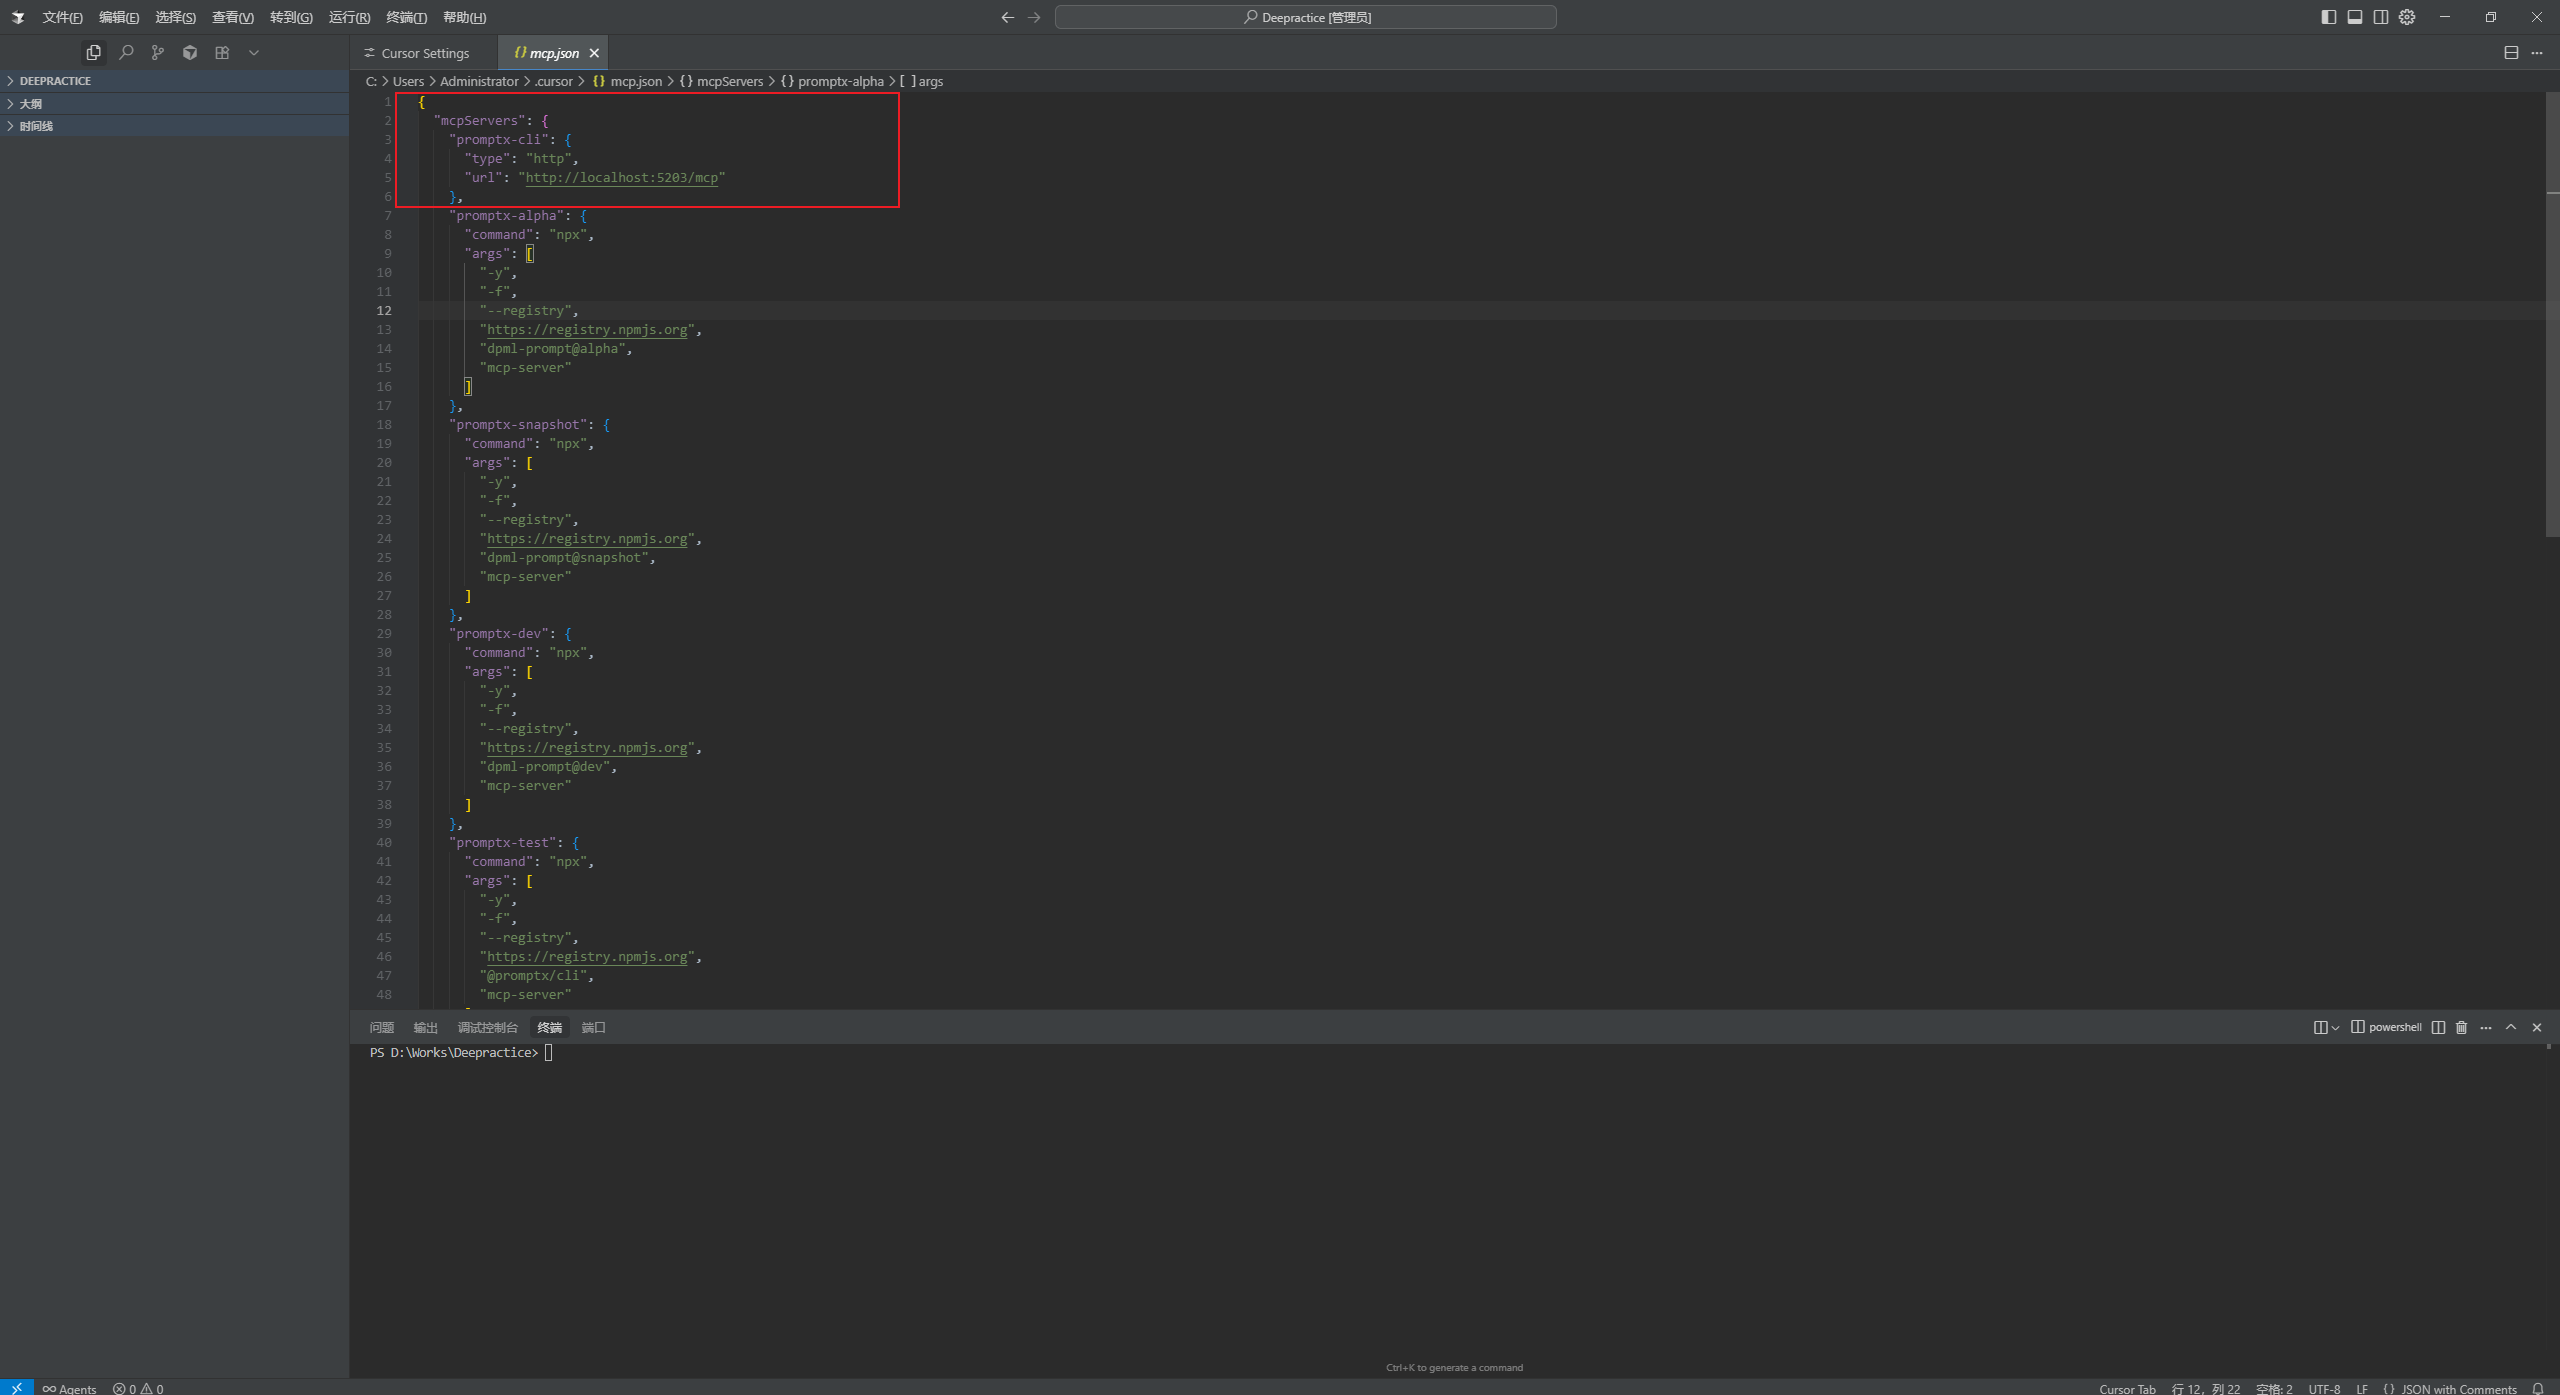Screen dimensions: 2560x1395
Task: Close the mcp.json tab
Action: tap(594, 53)
